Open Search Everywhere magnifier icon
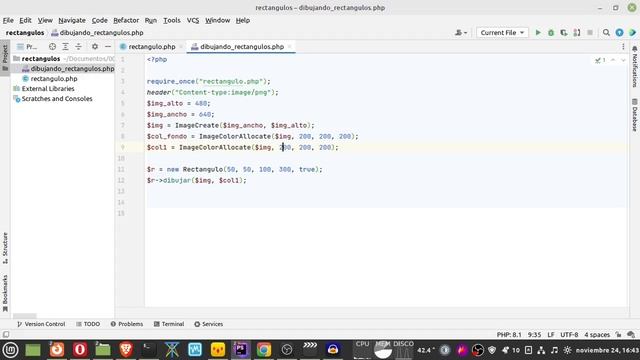Screen dimensions: 640x360 (x=606, y=33)
